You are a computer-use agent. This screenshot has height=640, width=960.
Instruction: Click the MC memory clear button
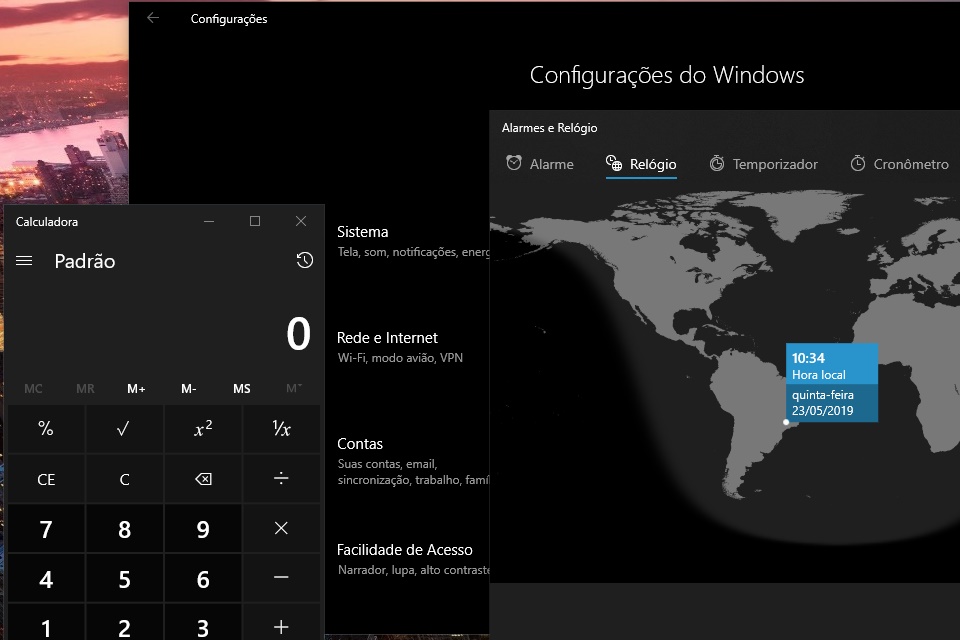coord(33,388)
